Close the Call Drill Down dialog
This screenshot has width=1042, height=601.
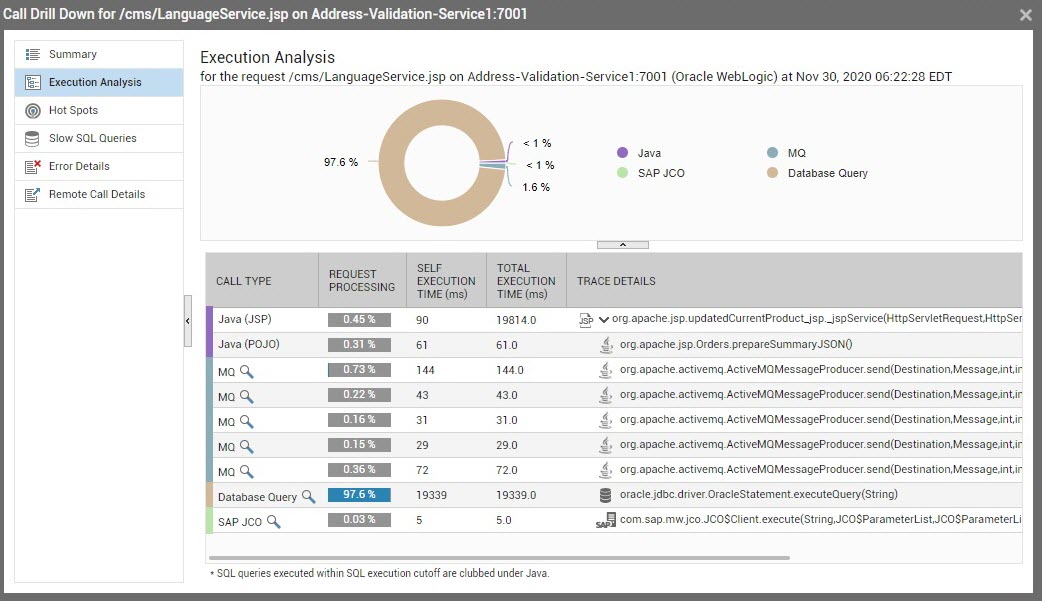[x=1025, y=15]
